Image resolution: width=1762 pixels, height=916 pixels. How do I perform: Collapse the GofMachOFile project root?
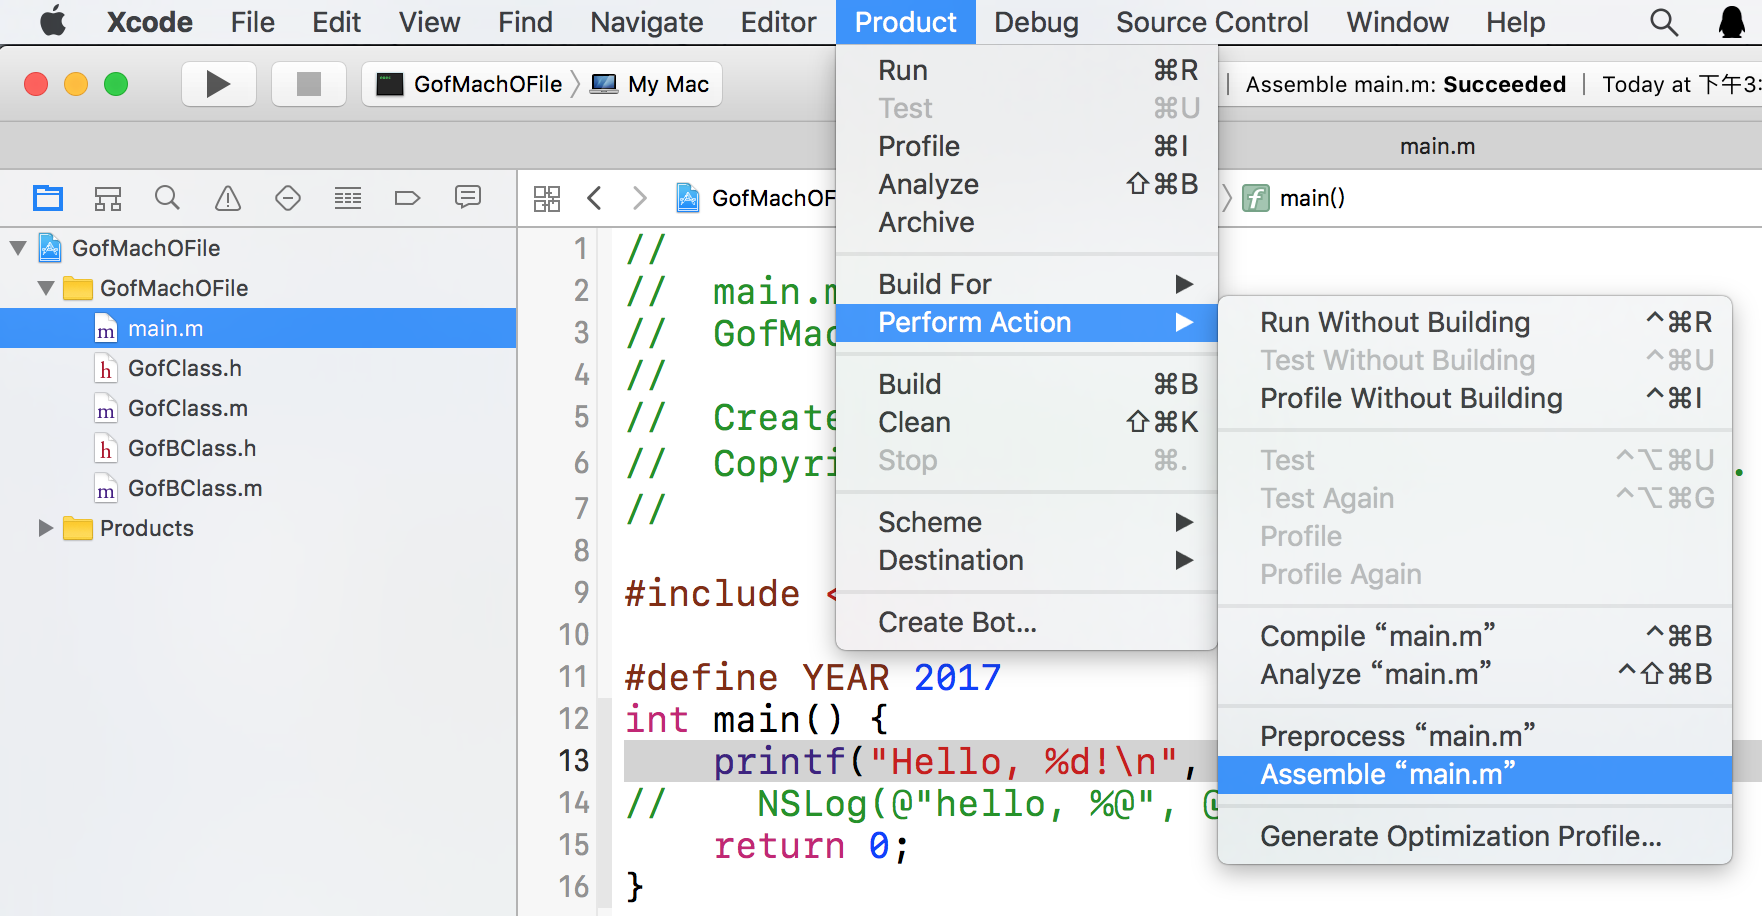[x=18, y=247]
